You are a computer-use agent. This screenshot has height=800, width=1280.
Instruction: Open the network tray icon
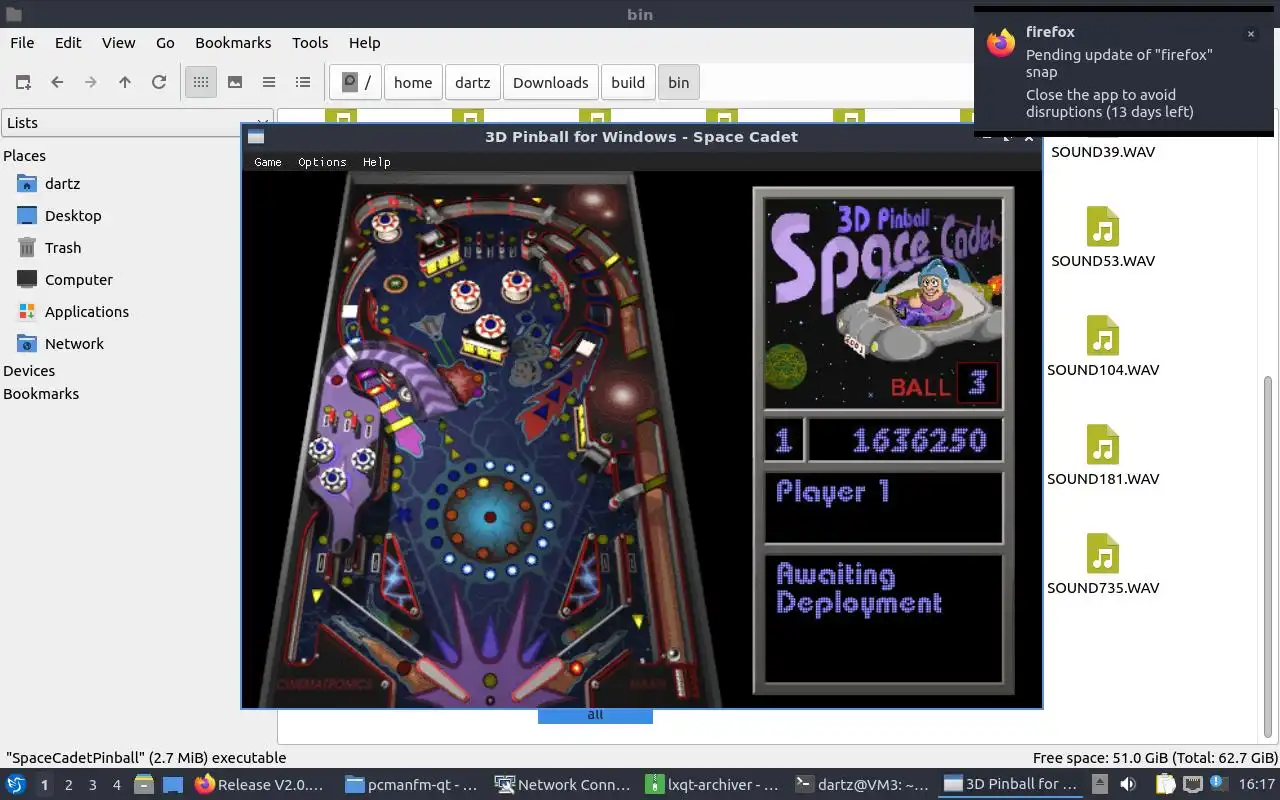pyautogui.click(x=1192, y=785)
